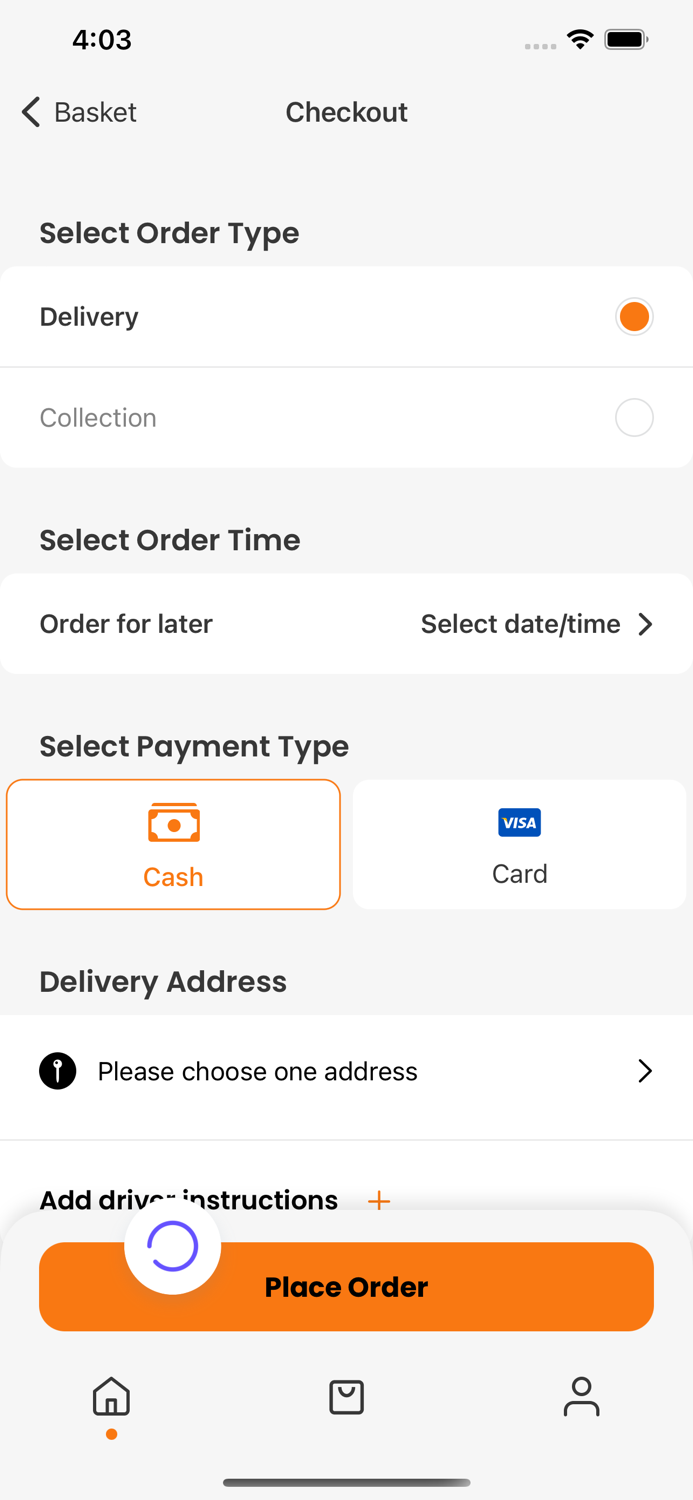Screen dimensions: 693x1500
Task: Tap the orange cash banknote icon
Action: coord(173,823)
